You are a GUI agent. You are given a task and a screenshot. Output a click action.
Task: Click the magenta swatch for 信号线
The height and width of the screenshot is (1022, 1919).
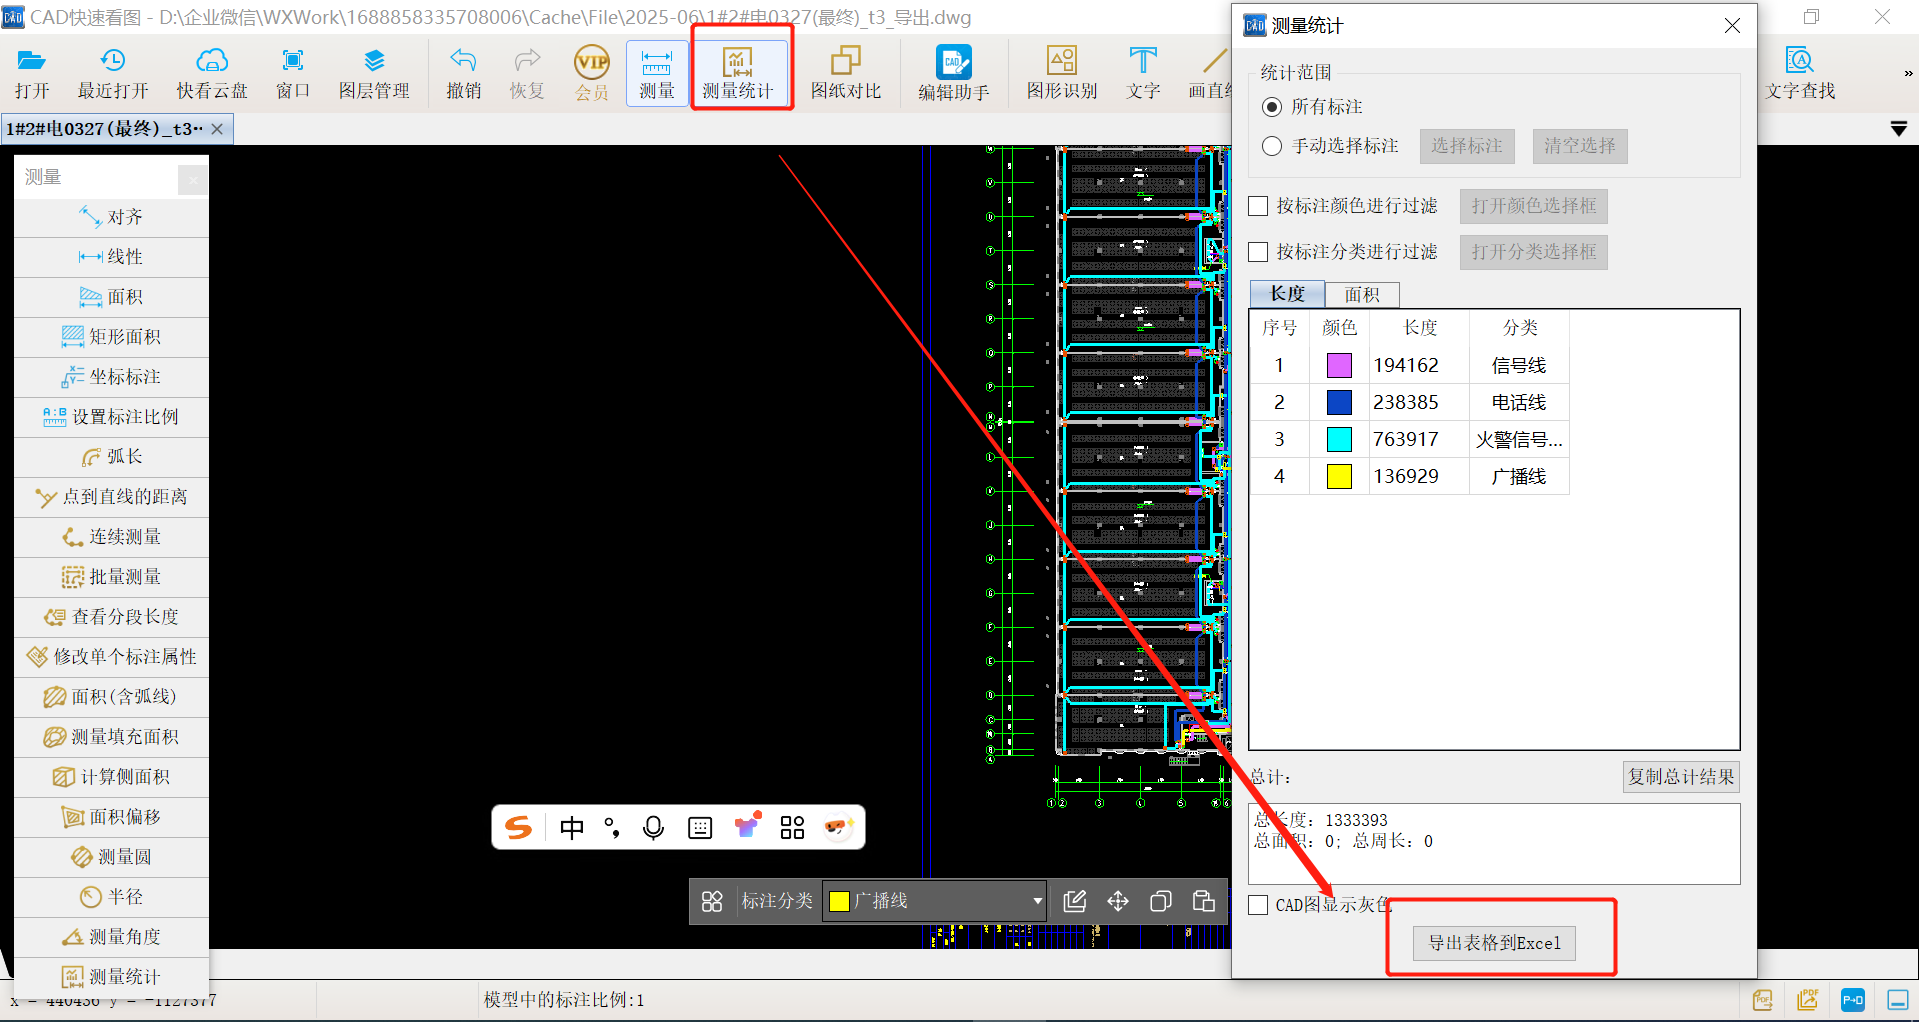(1339, 365)
